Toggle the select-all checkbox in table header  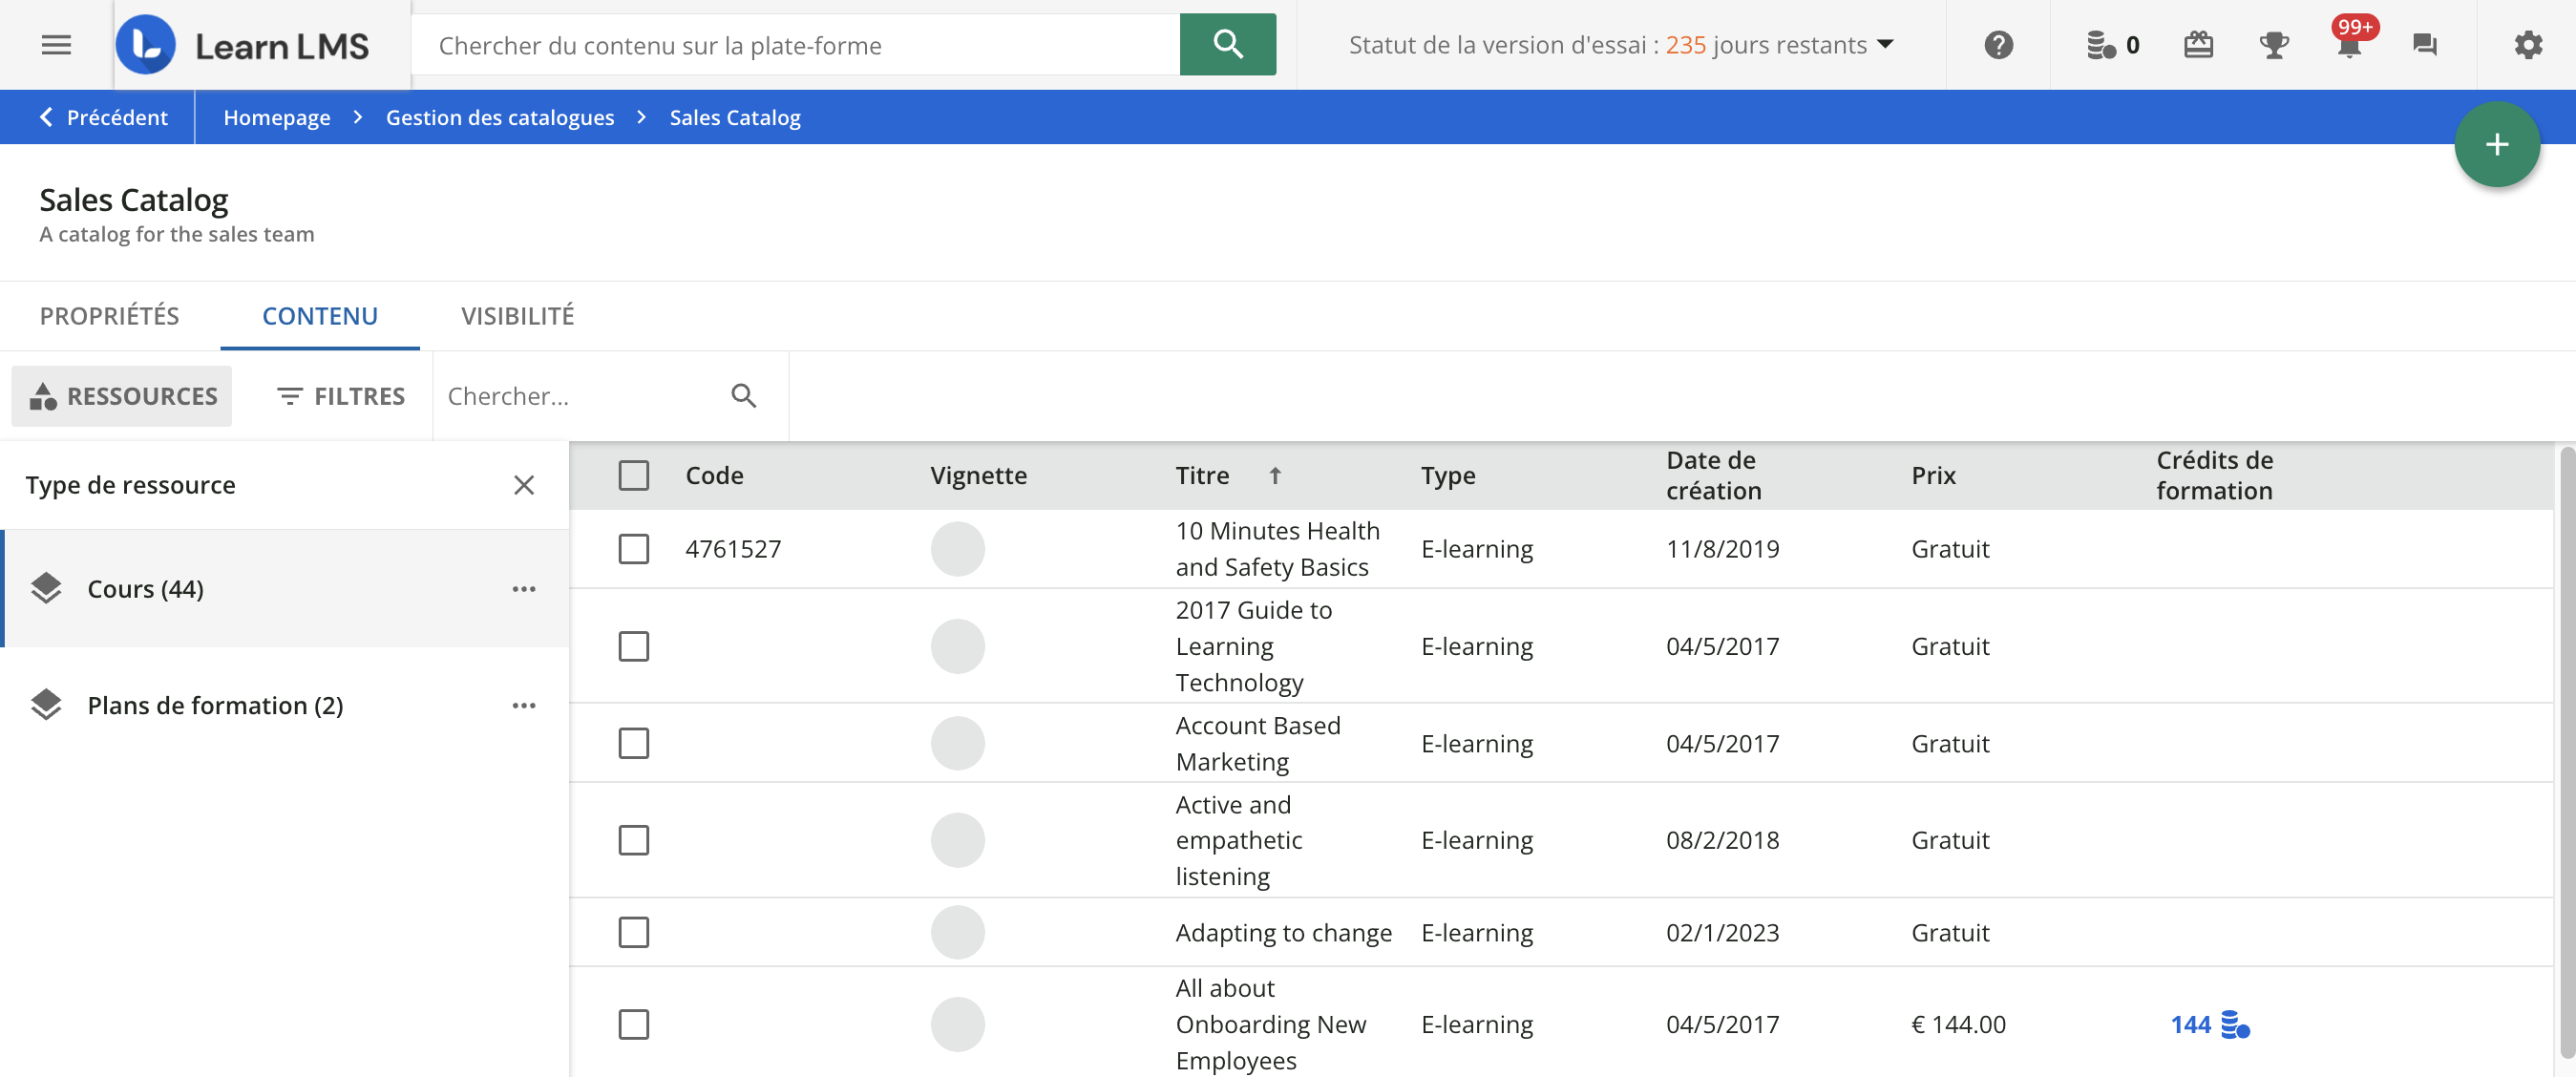(633, 475)
